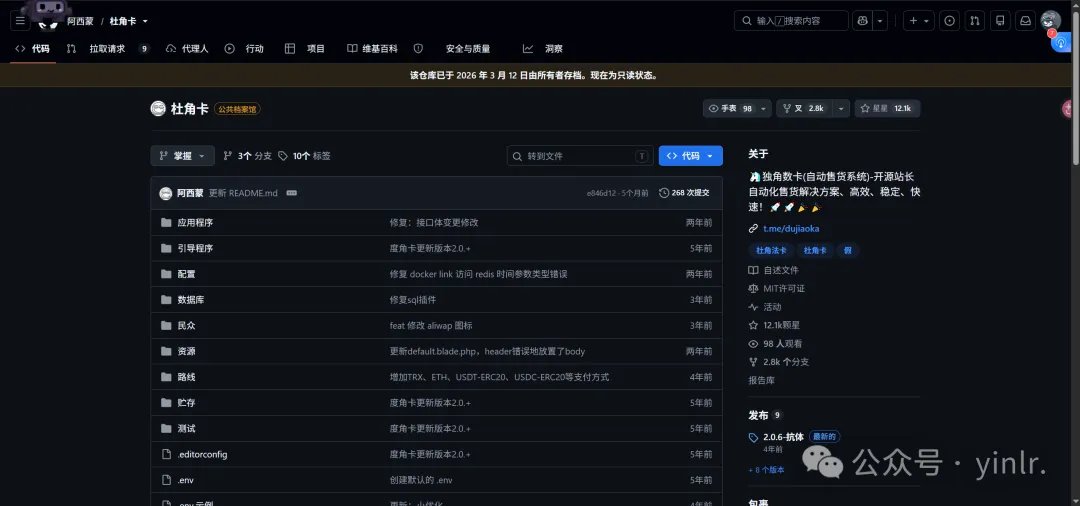Expand the commit message ellipsis button
The width and height of the screenshot is (1080, 506).
point(291,193)
